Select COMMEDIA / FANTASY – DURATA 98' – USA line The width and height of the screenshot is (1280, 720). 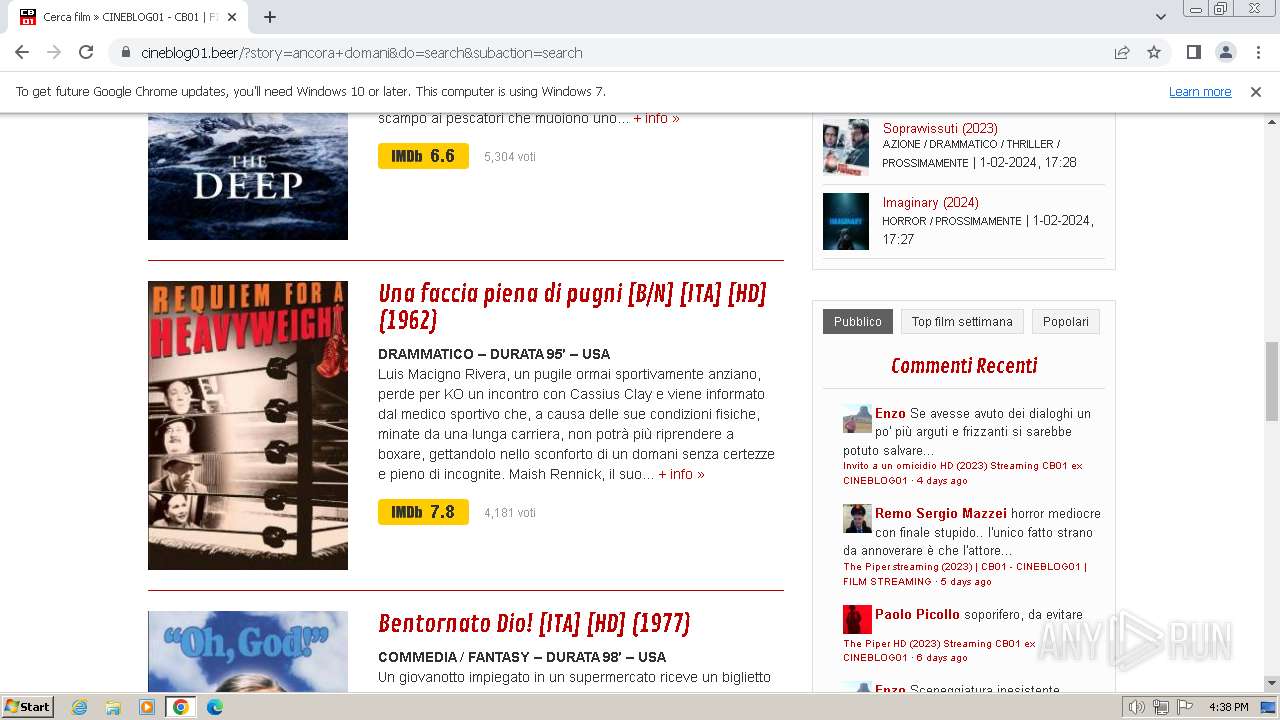pyautogui.click(x=522, y=657)
